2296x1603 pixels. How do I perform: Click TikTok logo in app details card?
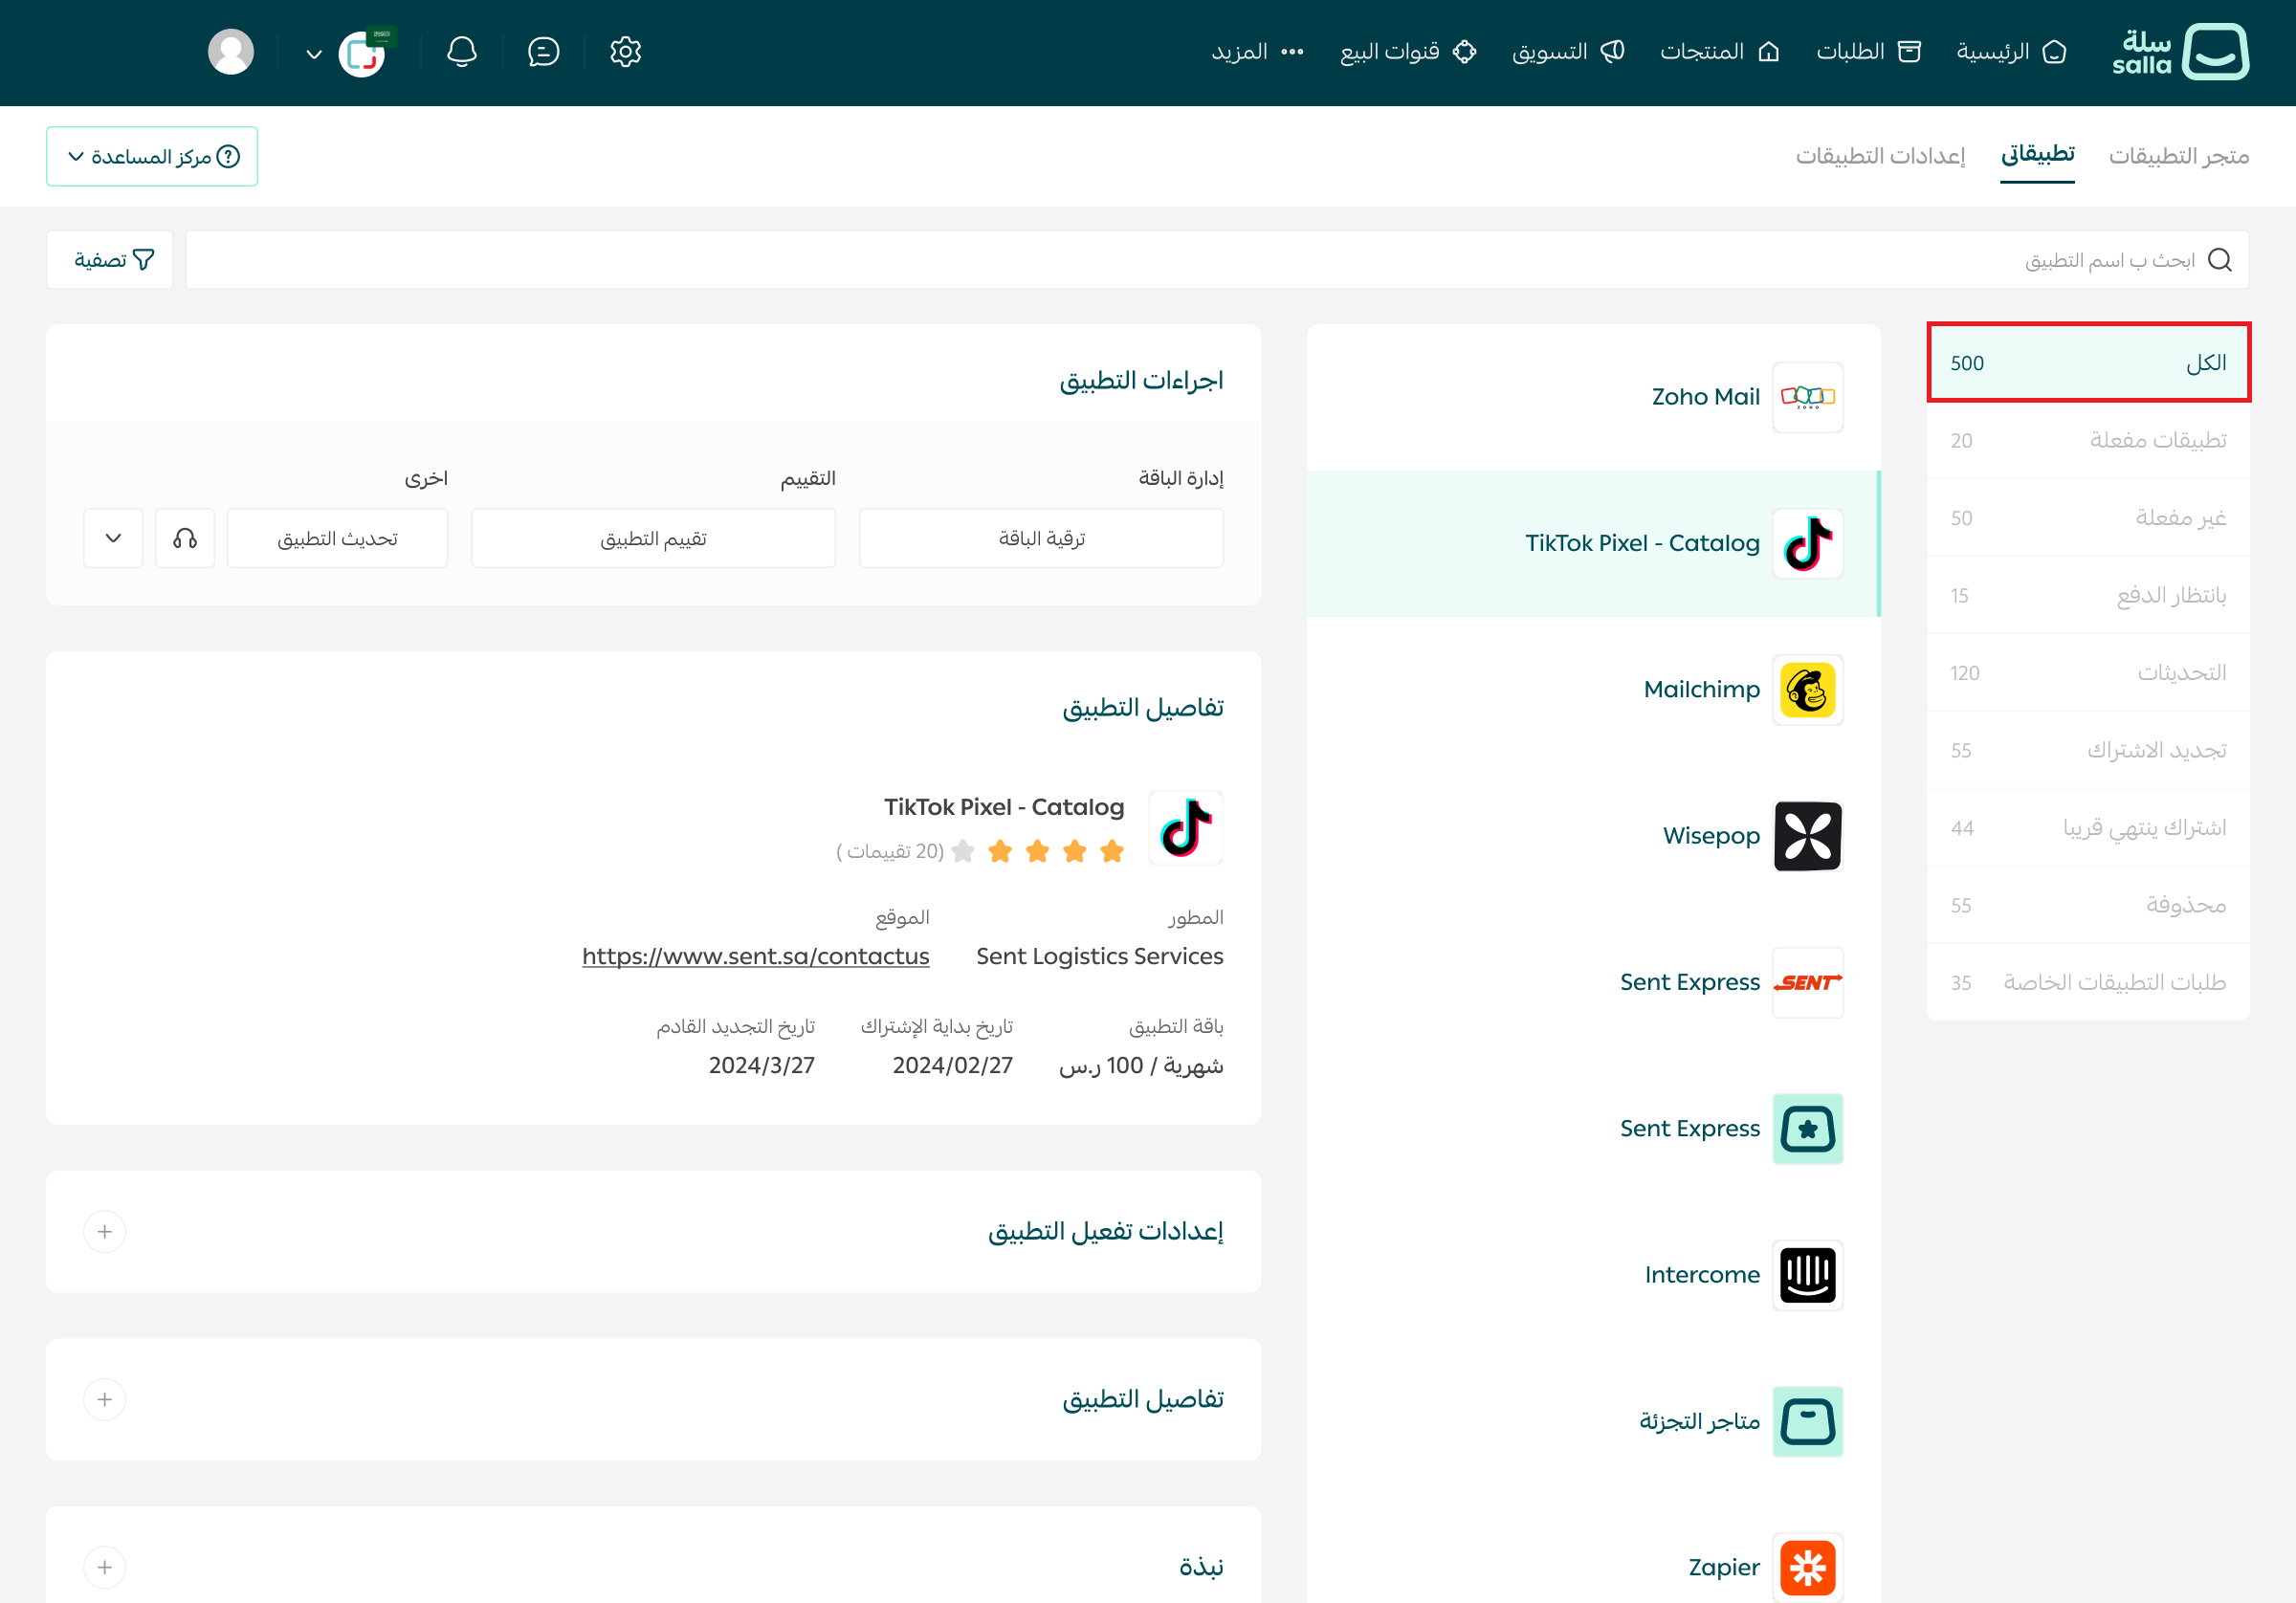1186,828
